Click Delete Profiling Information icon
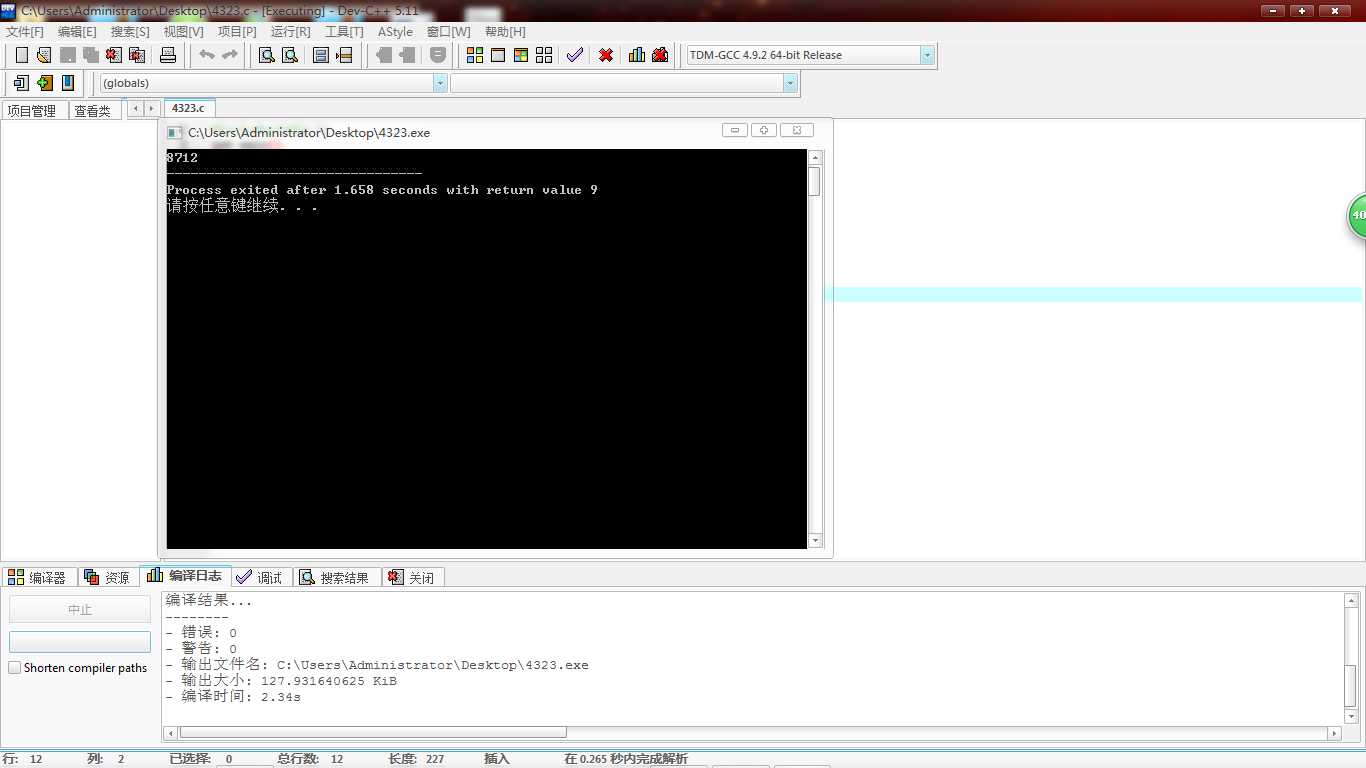Image resolution: width=1366 pixels, height=768 pixels. pyautogui.click(x=660, y=55)
